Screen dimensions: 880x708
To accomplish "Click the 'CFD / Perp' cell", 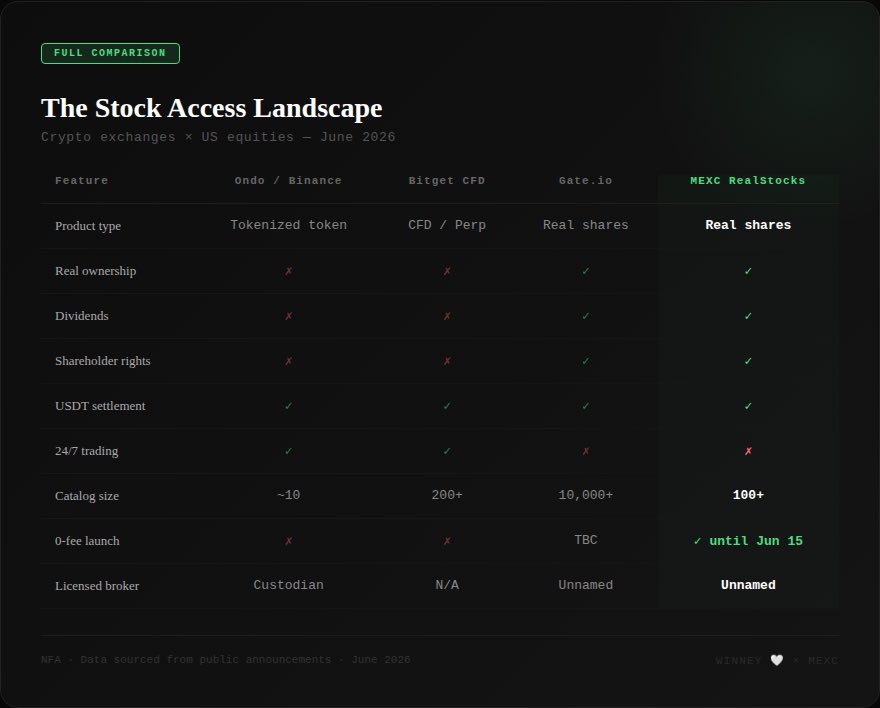I will (x=447, y=225).
